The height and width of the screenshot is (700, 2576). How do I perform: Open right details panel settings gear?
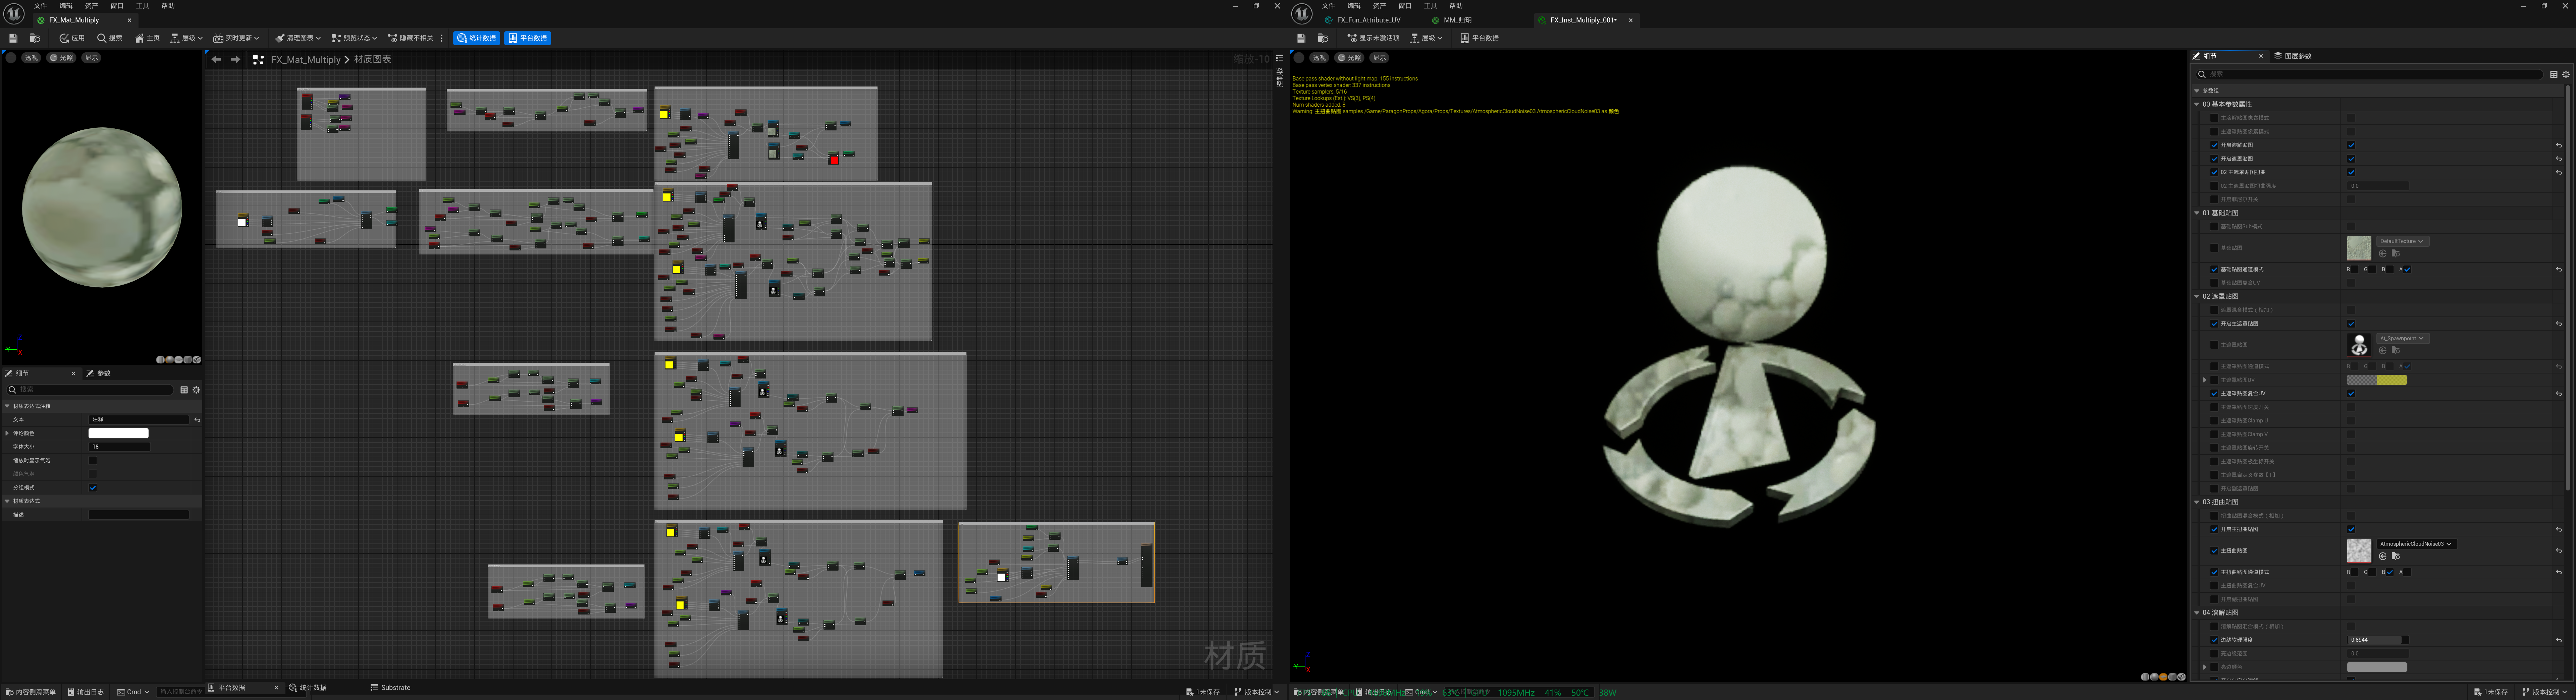tap(2566, 74)
